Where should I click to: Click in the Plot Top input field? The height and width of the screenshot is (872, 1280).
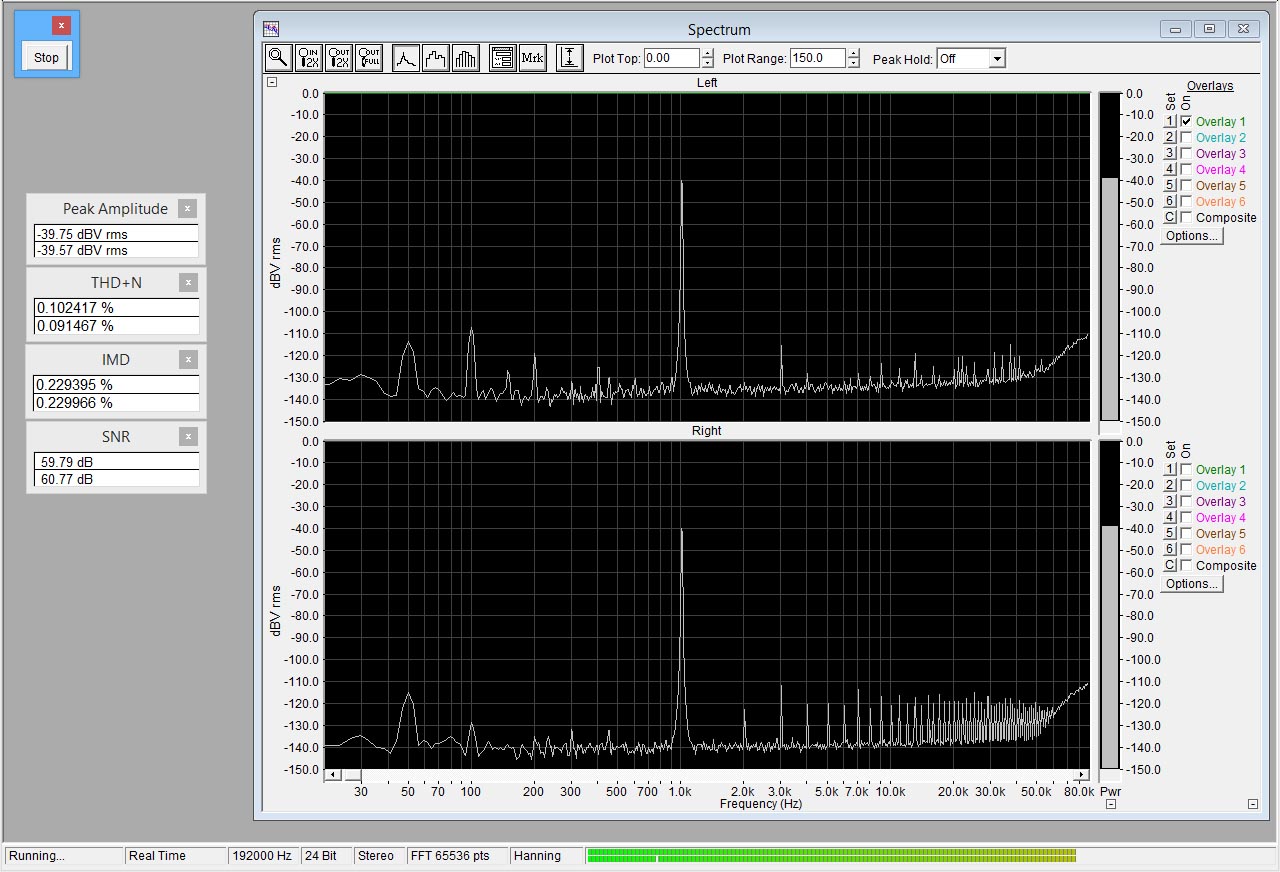click(672, 59)
